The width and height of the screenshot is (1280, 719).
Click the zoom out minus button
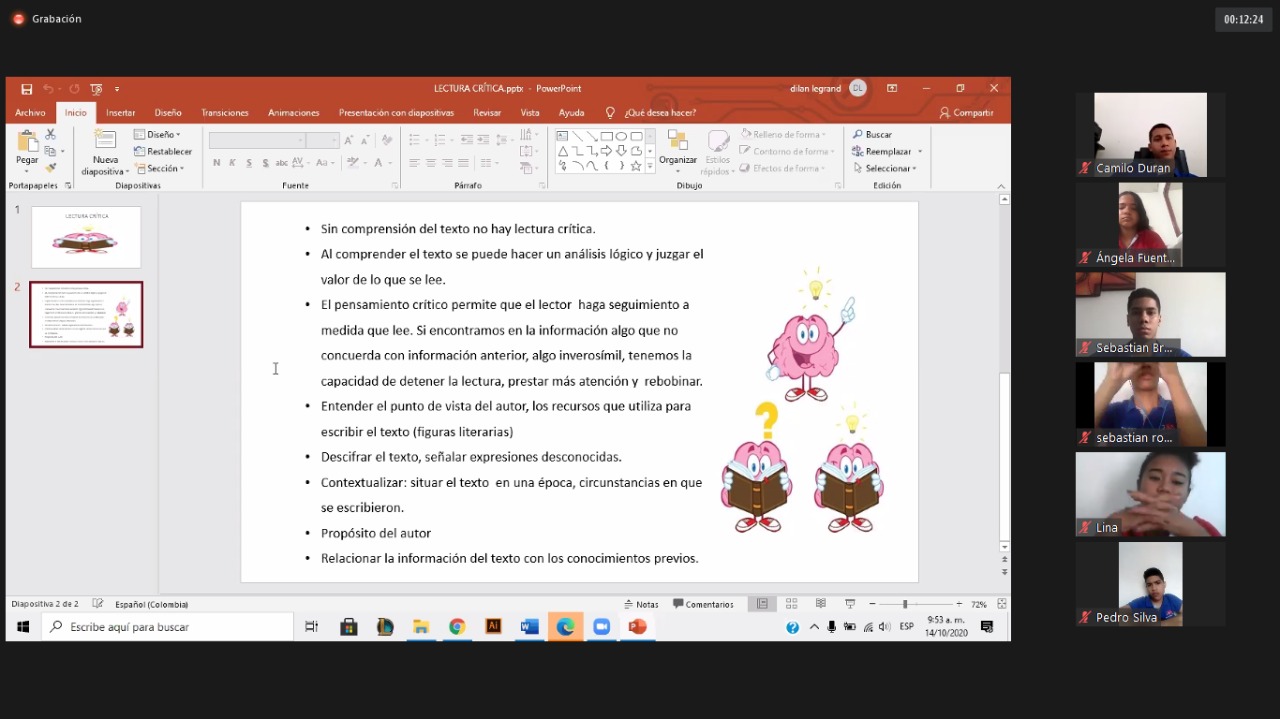click(872, 604)
